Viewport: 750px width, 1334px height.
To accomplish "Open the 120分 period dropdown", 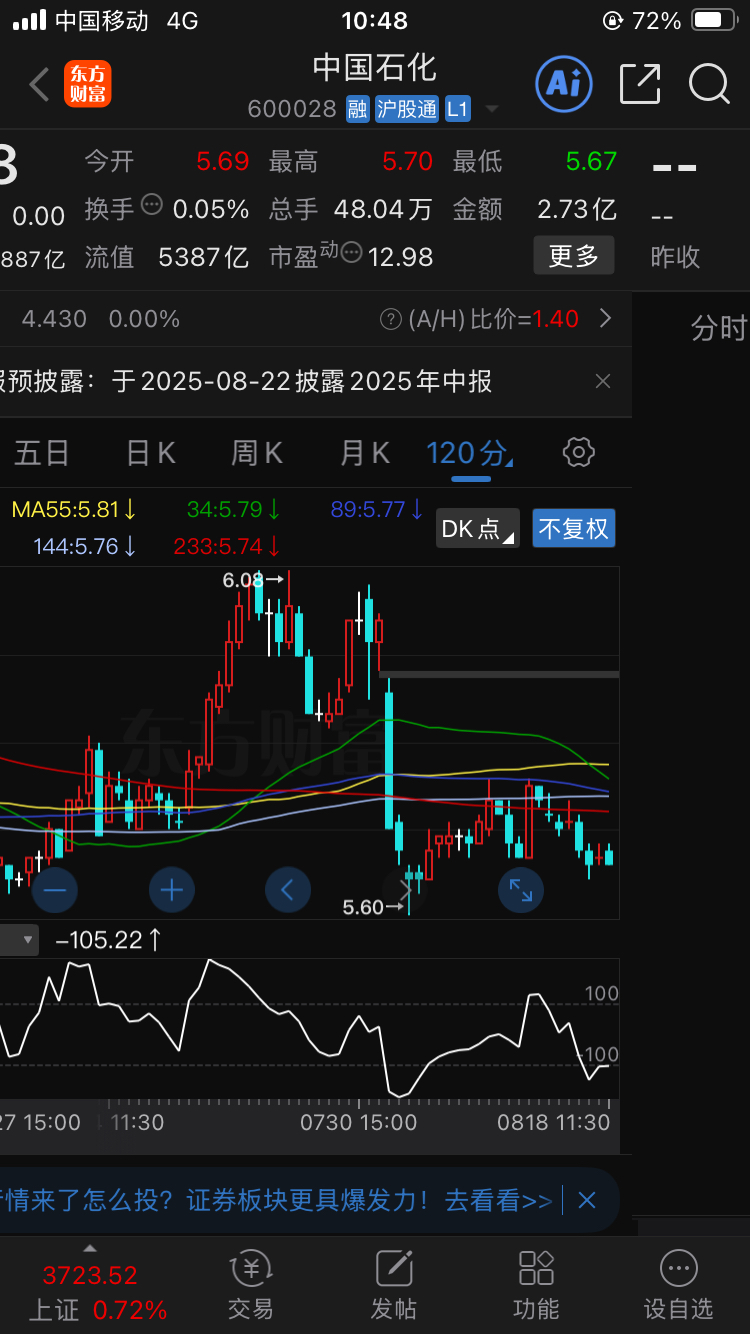I will tap(470, 454).
